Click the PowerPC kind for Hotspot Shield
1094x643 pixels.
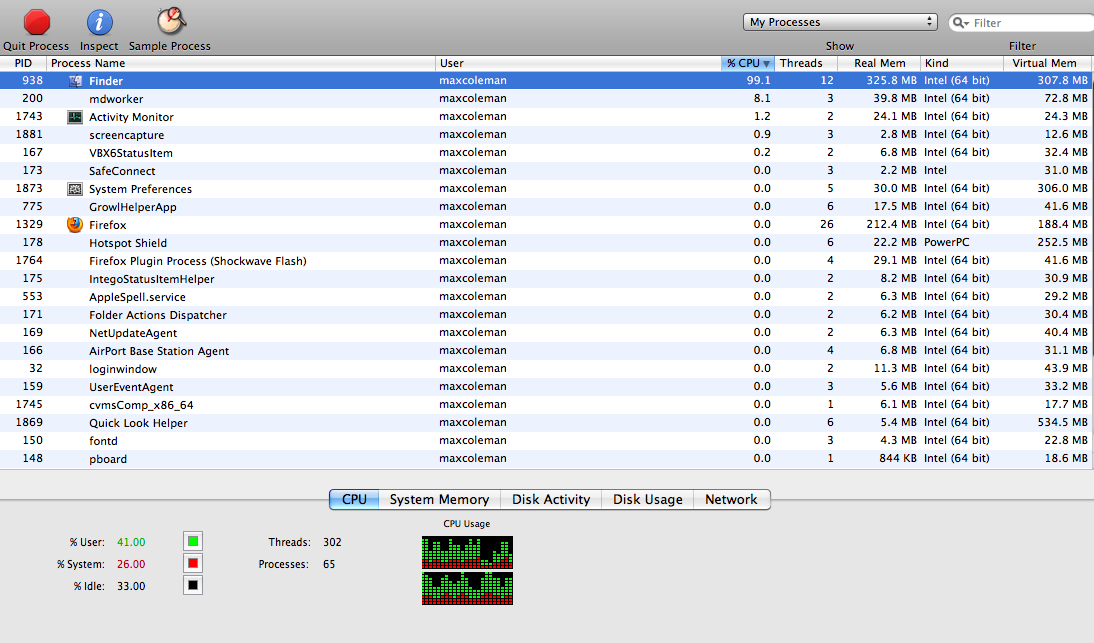point(947,243)
